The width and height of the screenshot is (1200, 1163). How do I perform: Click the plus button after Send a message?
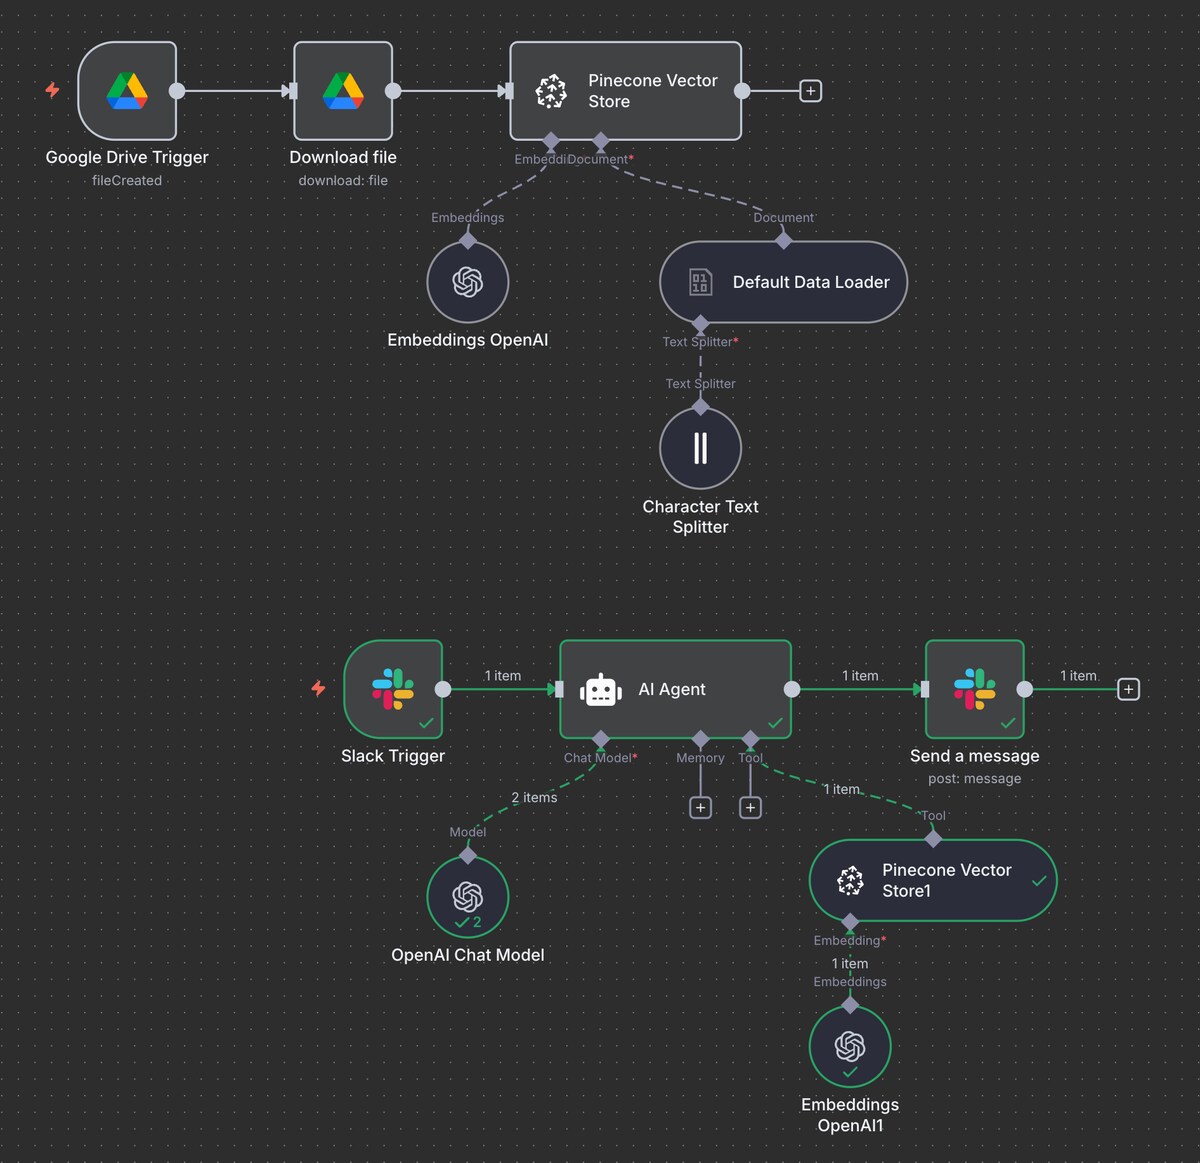(x=1128, y=689)
